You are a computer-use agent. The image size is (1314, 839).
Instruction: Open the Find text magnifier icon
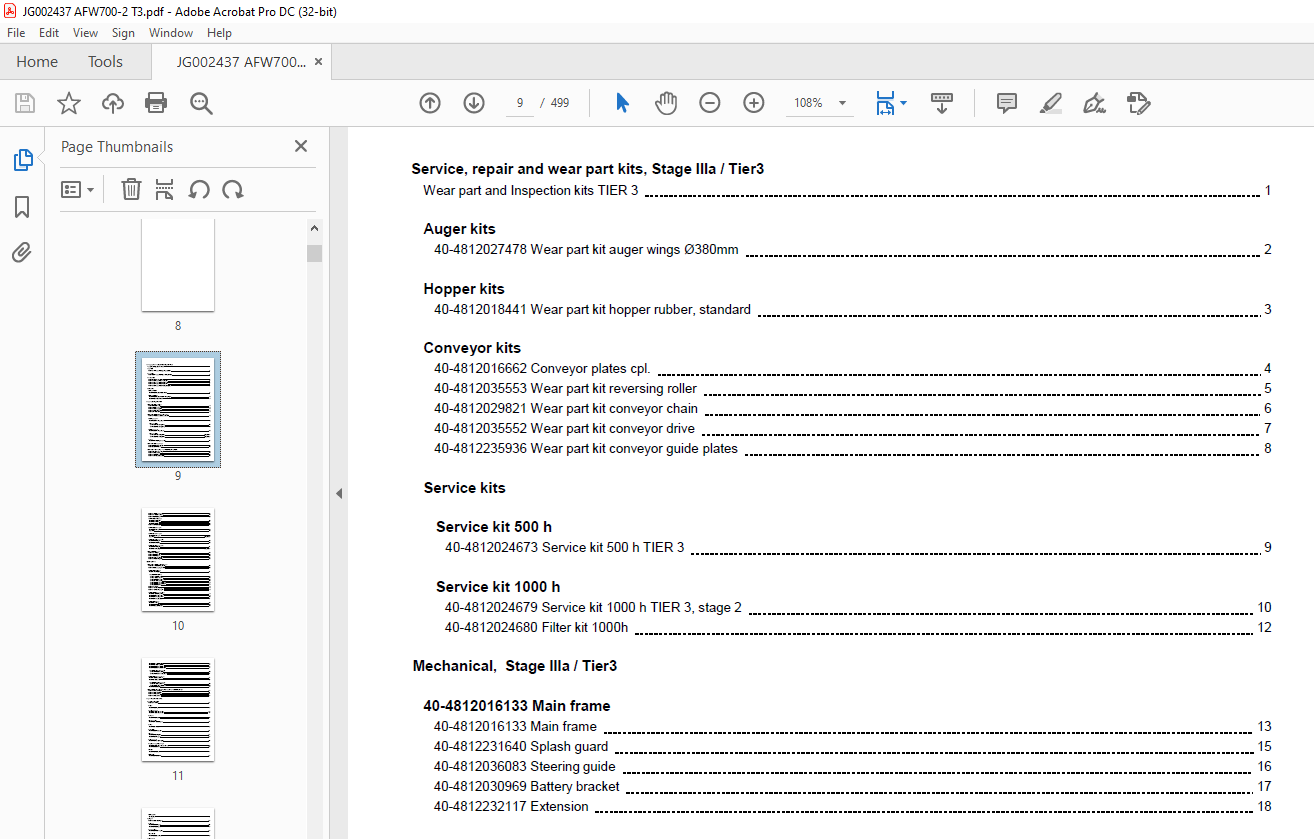pyautogui.click(x=201, y=103)
